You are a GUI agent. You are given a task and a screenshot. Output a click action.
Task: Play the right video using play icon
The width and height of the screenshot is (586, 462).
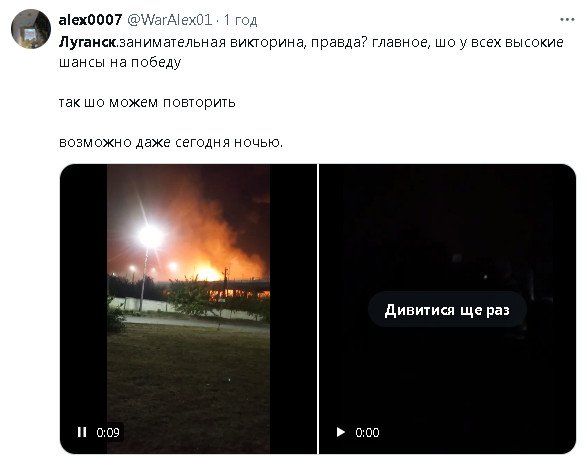[340, 432]
